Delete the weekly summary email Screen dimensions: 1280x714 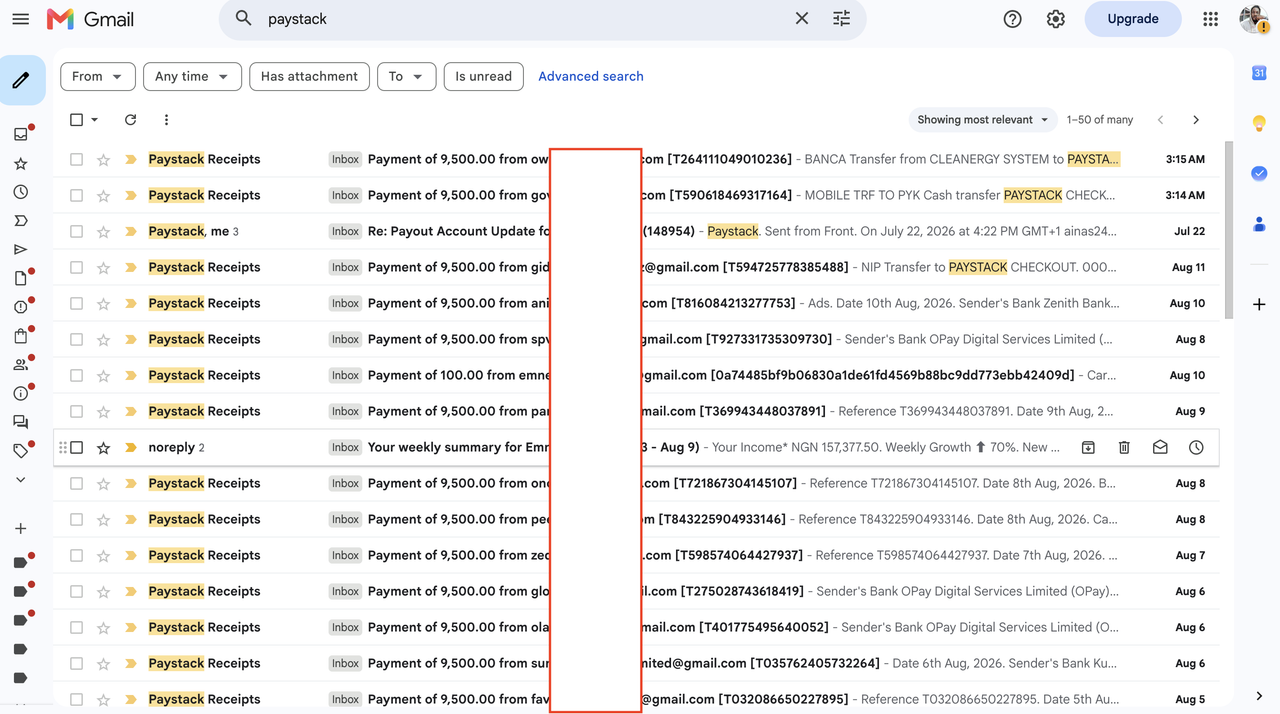click(1124, 448)
